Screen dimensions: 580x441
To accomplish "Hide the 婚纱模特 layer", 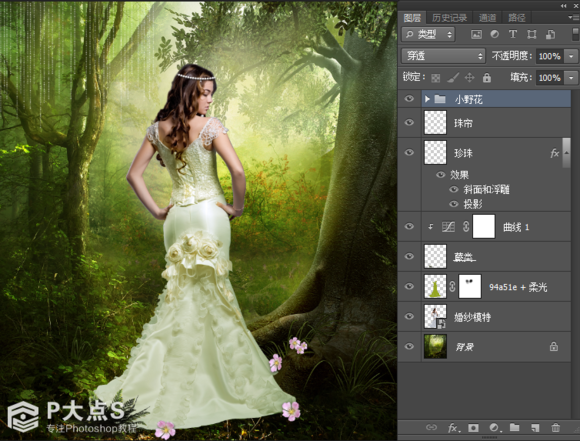I will pos(409,316).
